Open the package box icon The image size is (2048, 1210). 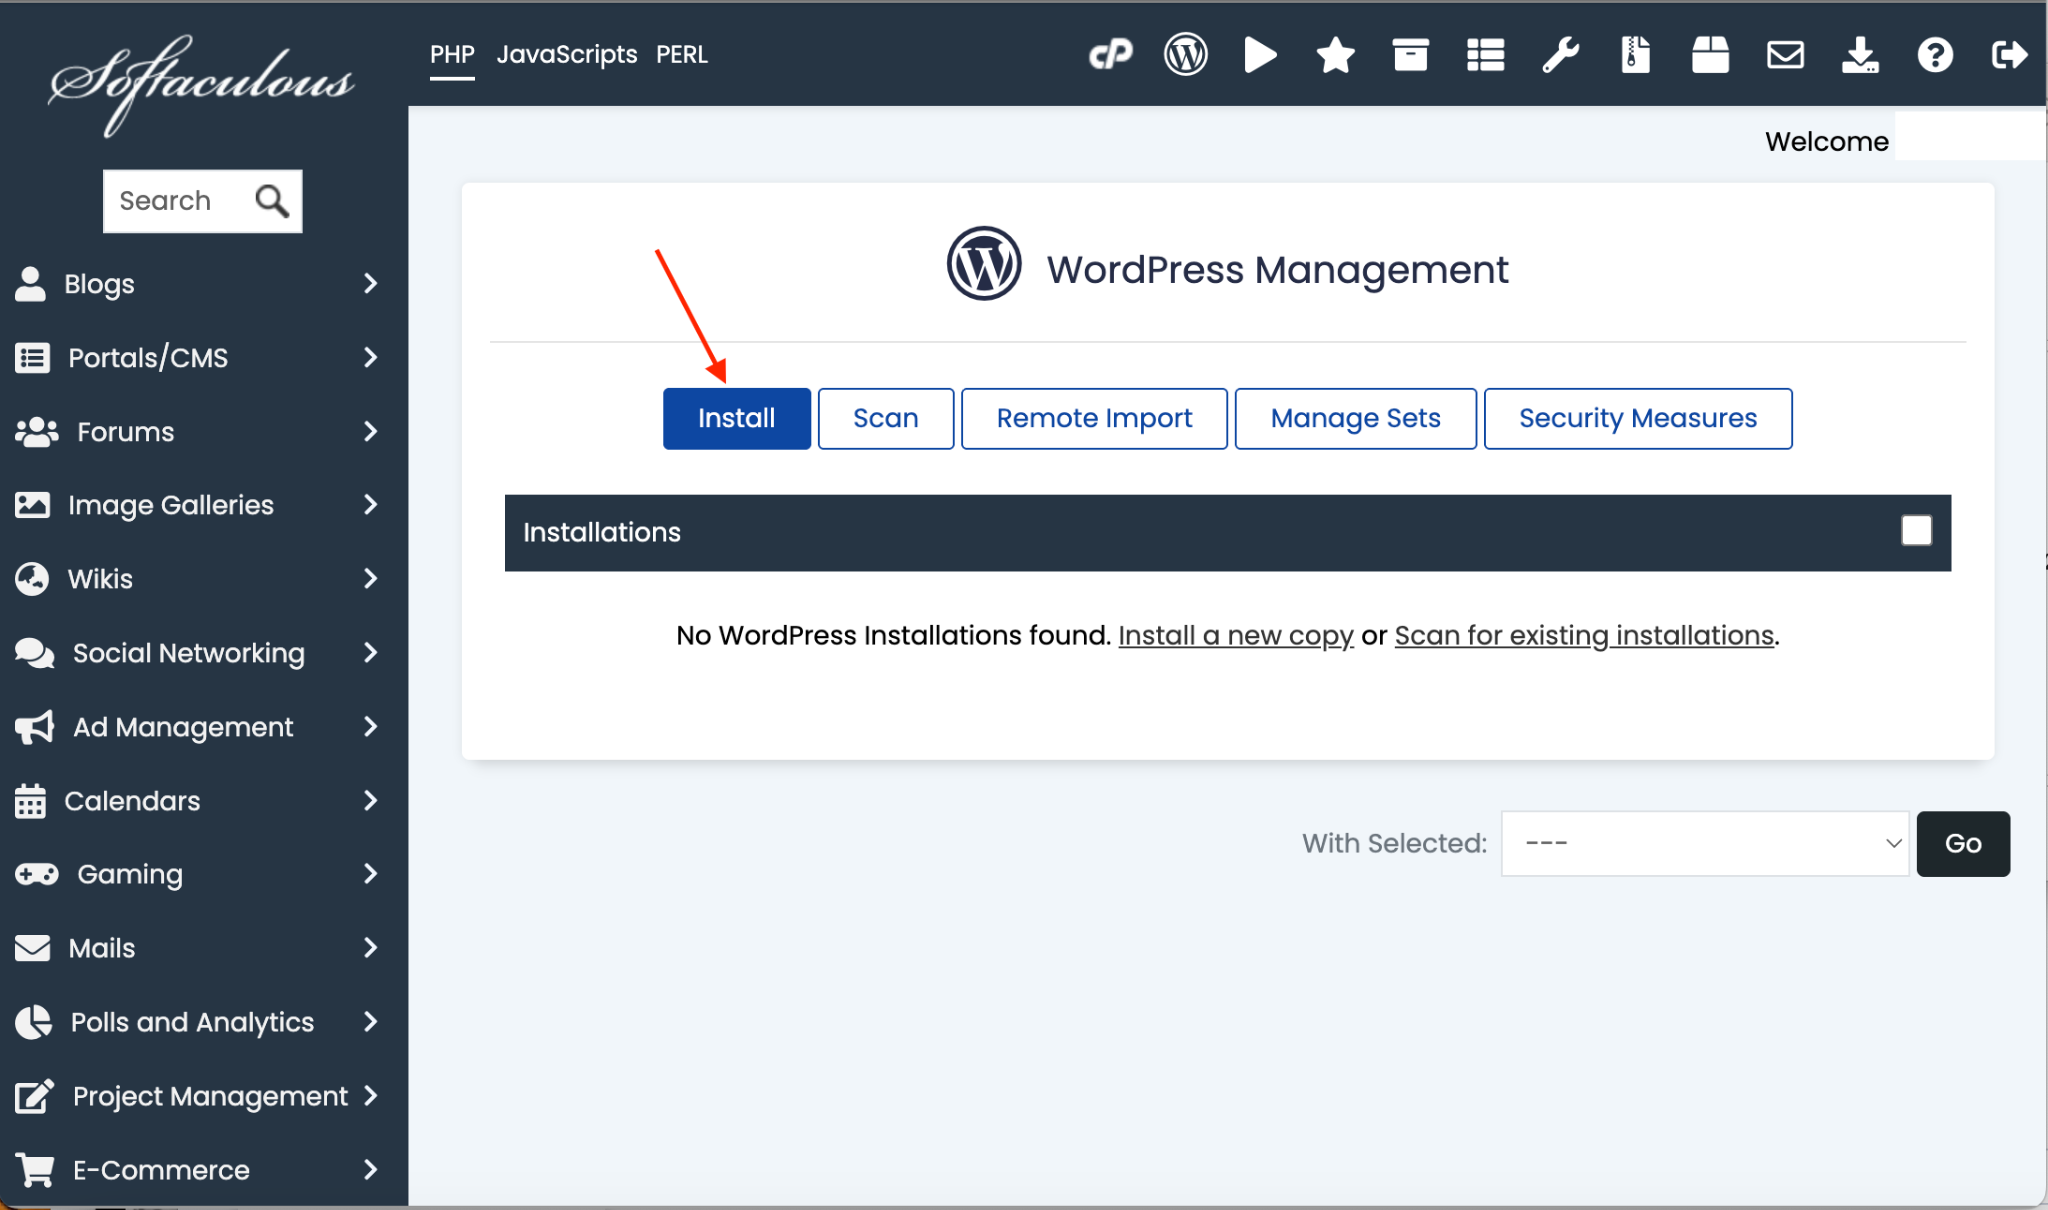click(x=1710, y=54)
